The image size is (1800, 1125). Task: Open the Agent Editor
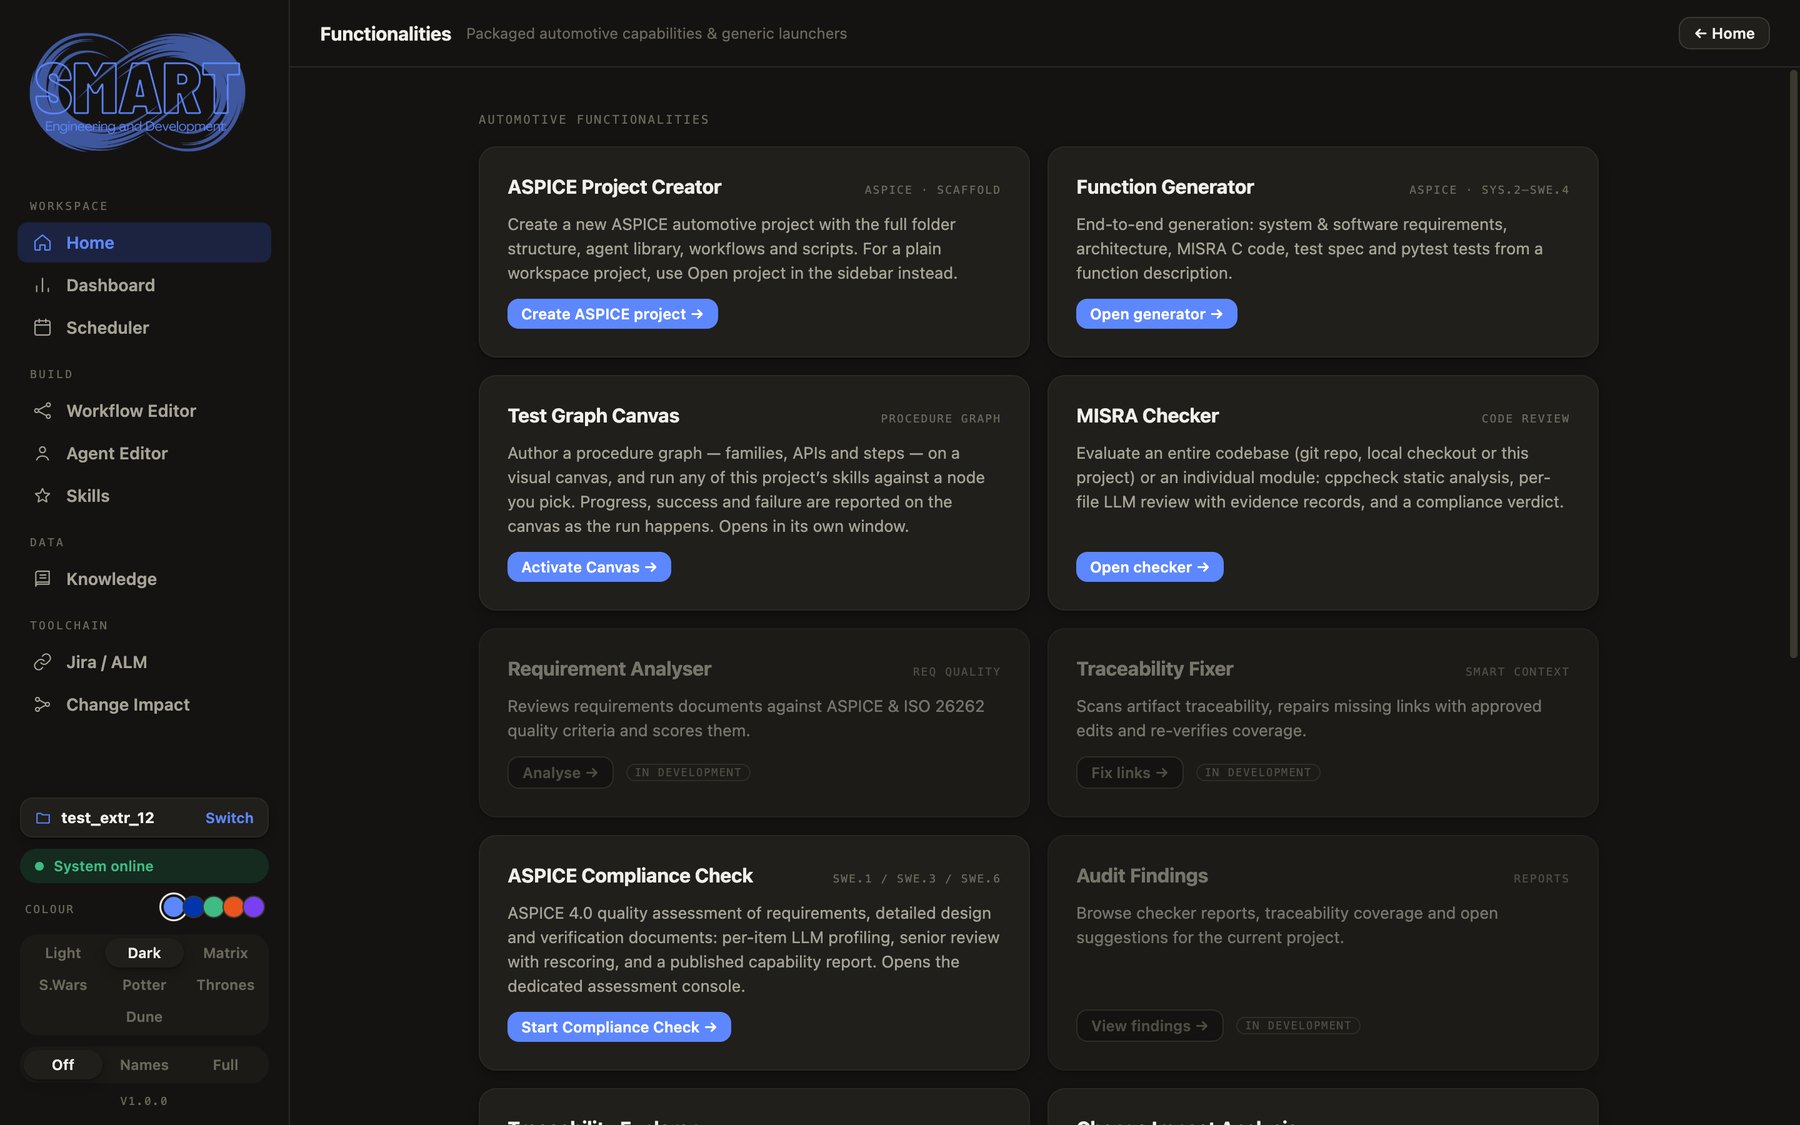[144, 453]
